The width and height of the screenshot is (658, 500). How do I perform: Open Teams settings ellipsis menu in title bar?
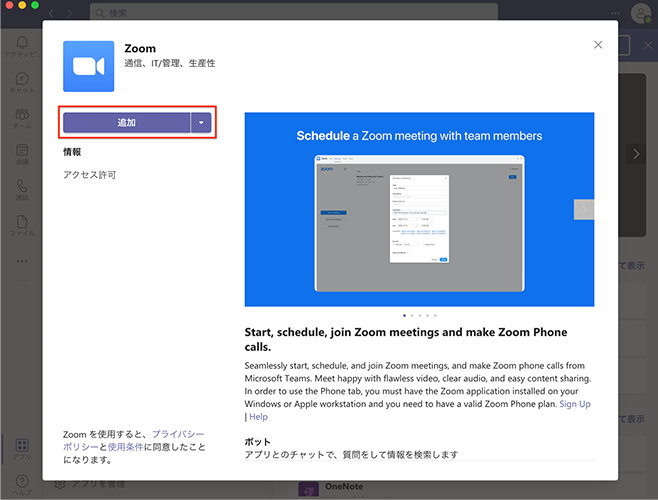[616, 13]
